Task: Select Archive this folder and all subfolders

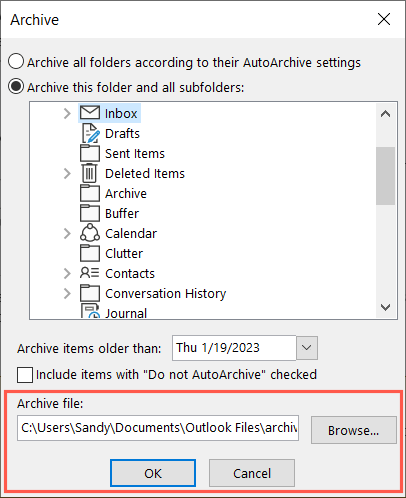Action: click(16, 87)
